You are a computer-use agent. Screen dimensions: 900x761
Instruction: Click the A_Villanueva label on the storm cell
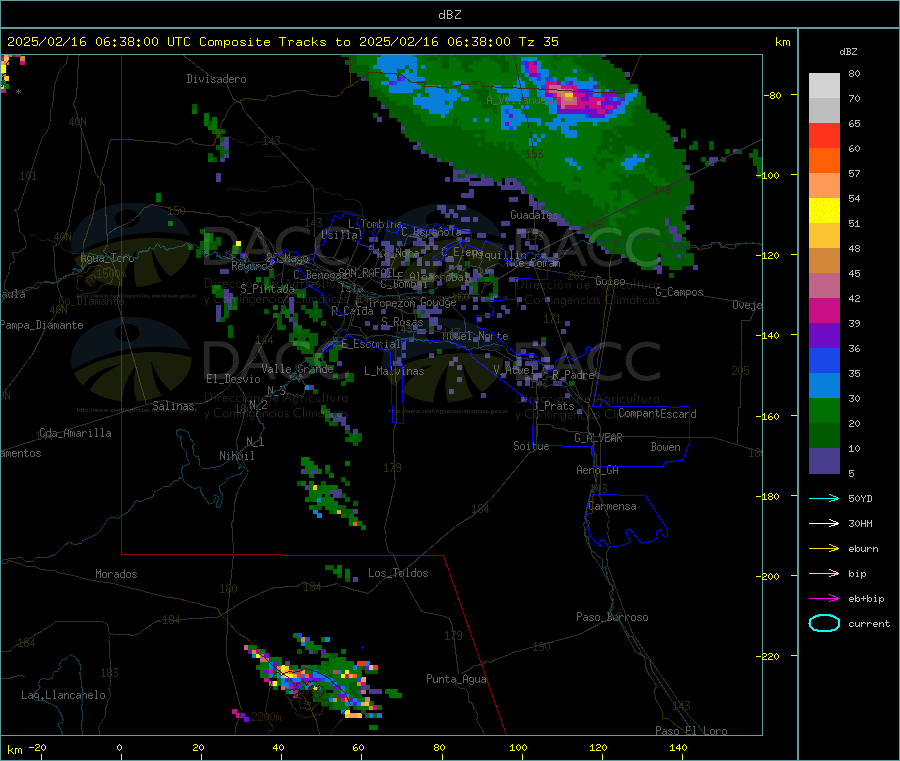coord(521,100)
